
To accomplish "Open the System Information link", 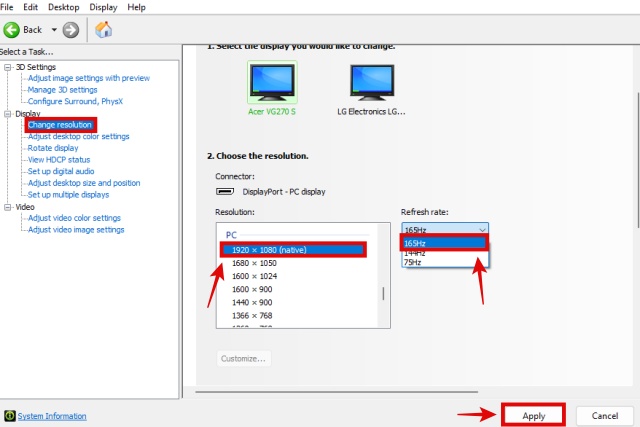I will click(x=52, y=416).
